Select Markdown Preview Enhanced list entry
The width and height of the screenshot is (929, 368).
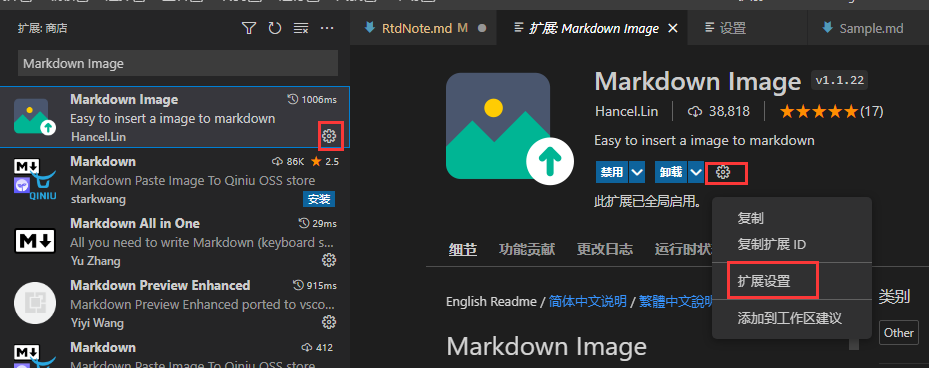(x=175, y=303)
